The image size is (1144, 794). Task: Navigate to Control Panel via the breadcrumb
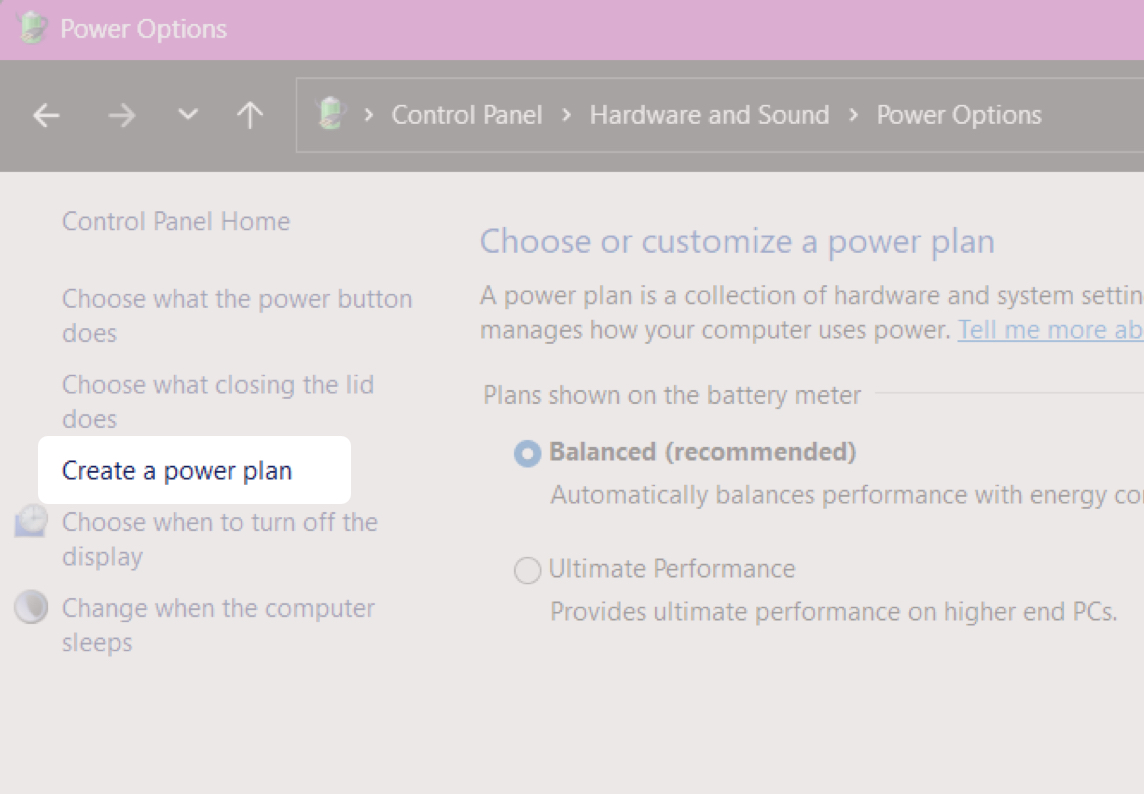(466, 115)
